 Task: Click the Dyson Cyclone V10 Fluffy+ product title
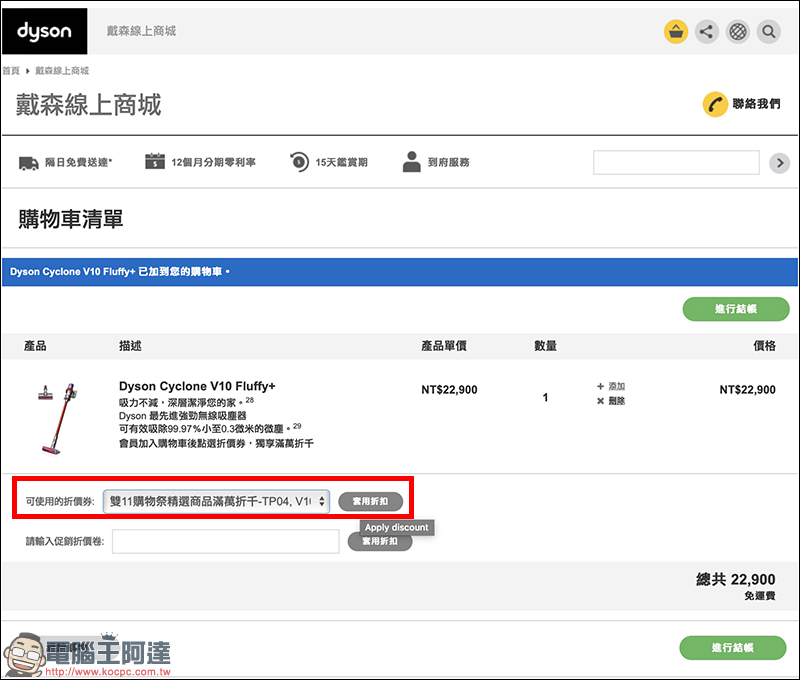197,386
